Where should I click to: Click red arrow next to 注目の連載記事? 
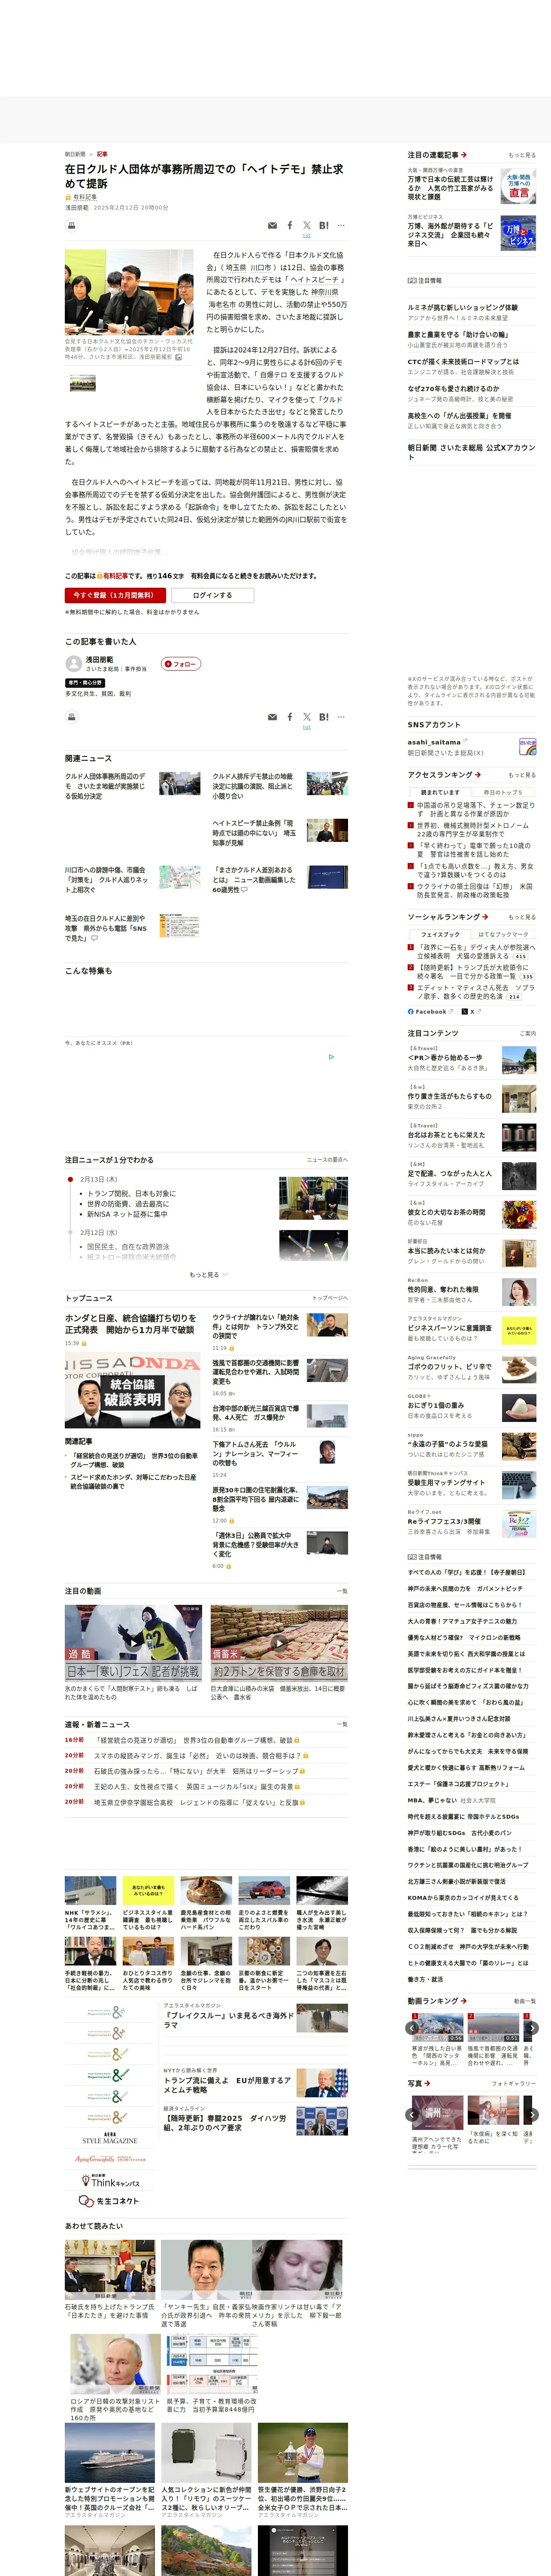(x=464, y=155)
